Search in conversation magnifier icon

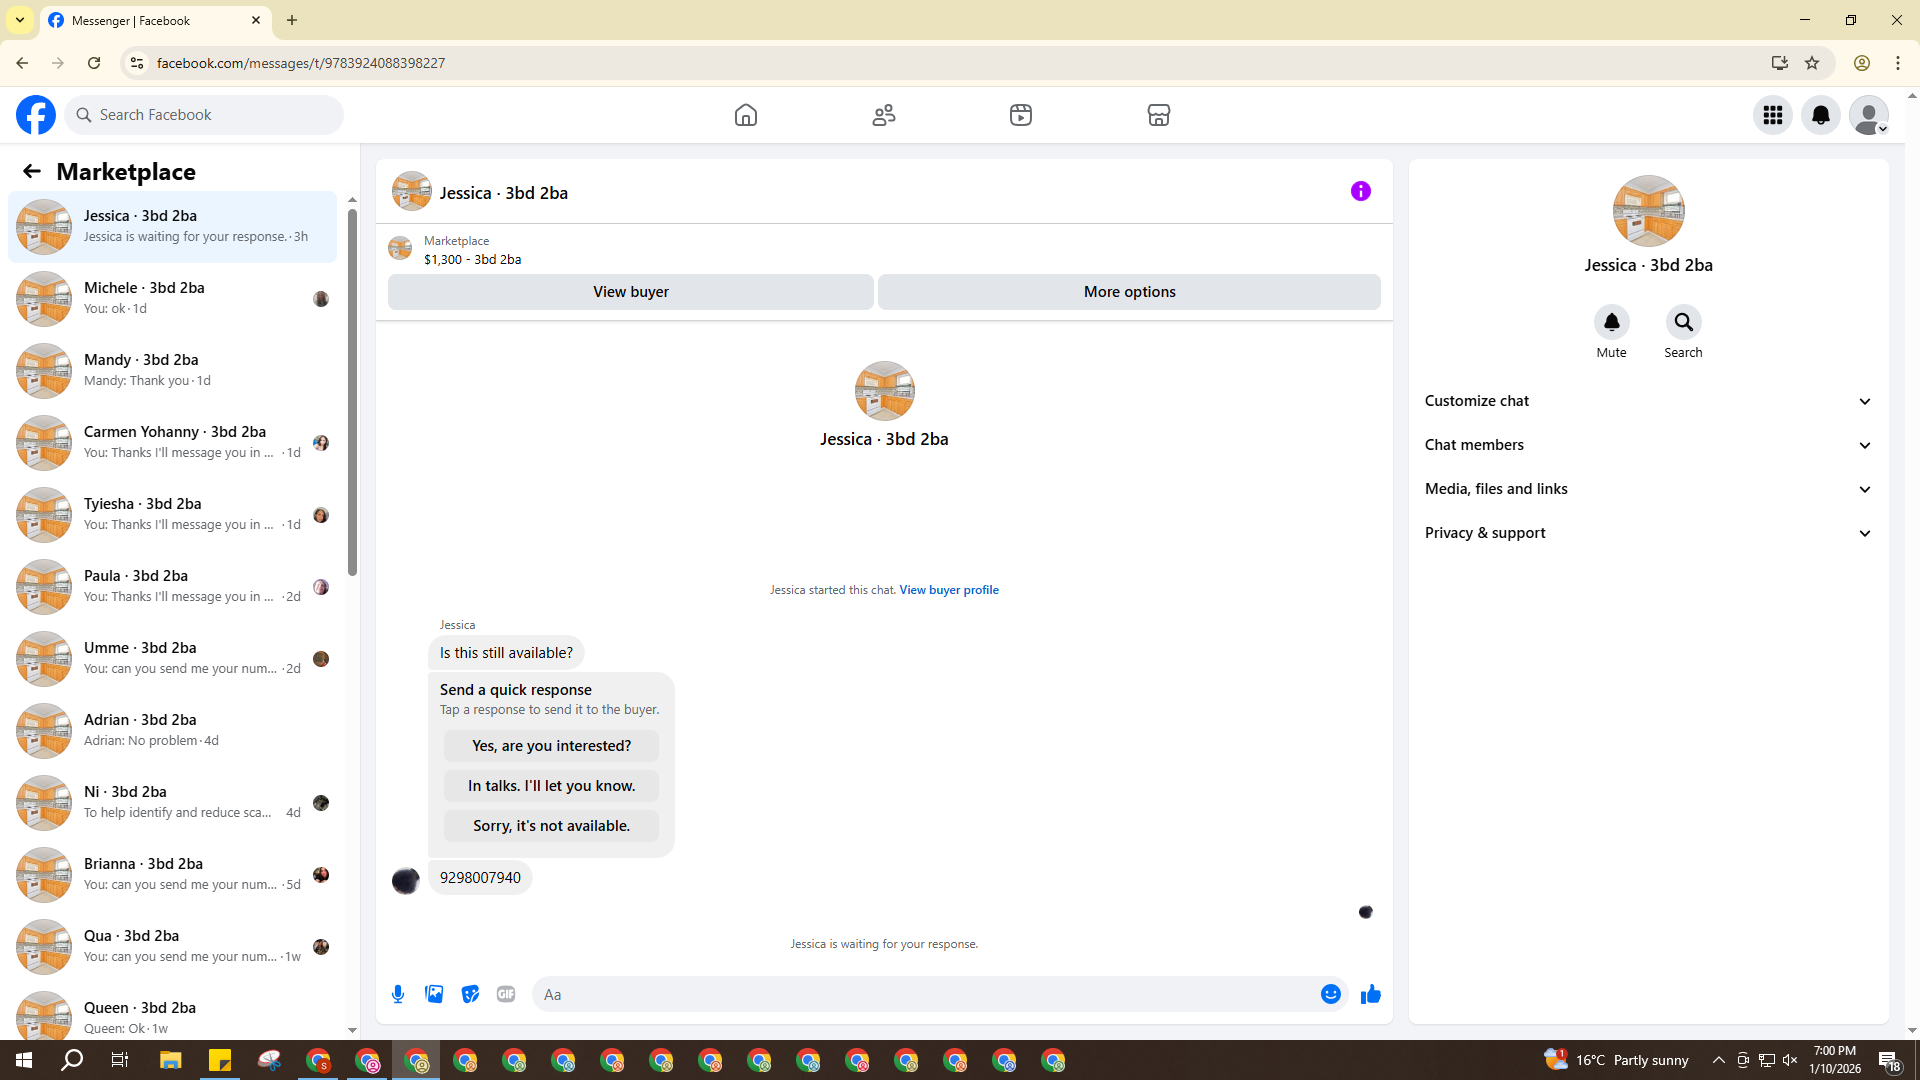(x=1683, y=322)
